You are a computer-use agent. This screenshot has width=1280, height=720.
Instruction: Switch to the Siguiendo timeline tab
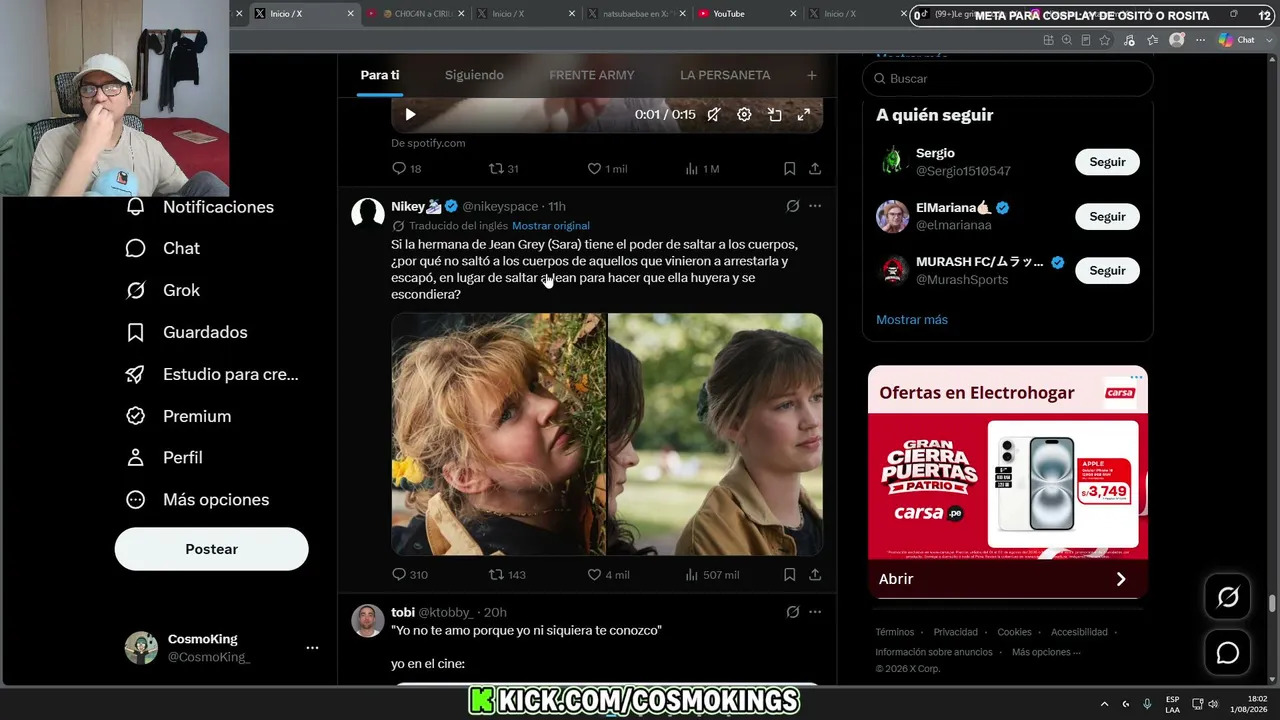tap(474, 75)
